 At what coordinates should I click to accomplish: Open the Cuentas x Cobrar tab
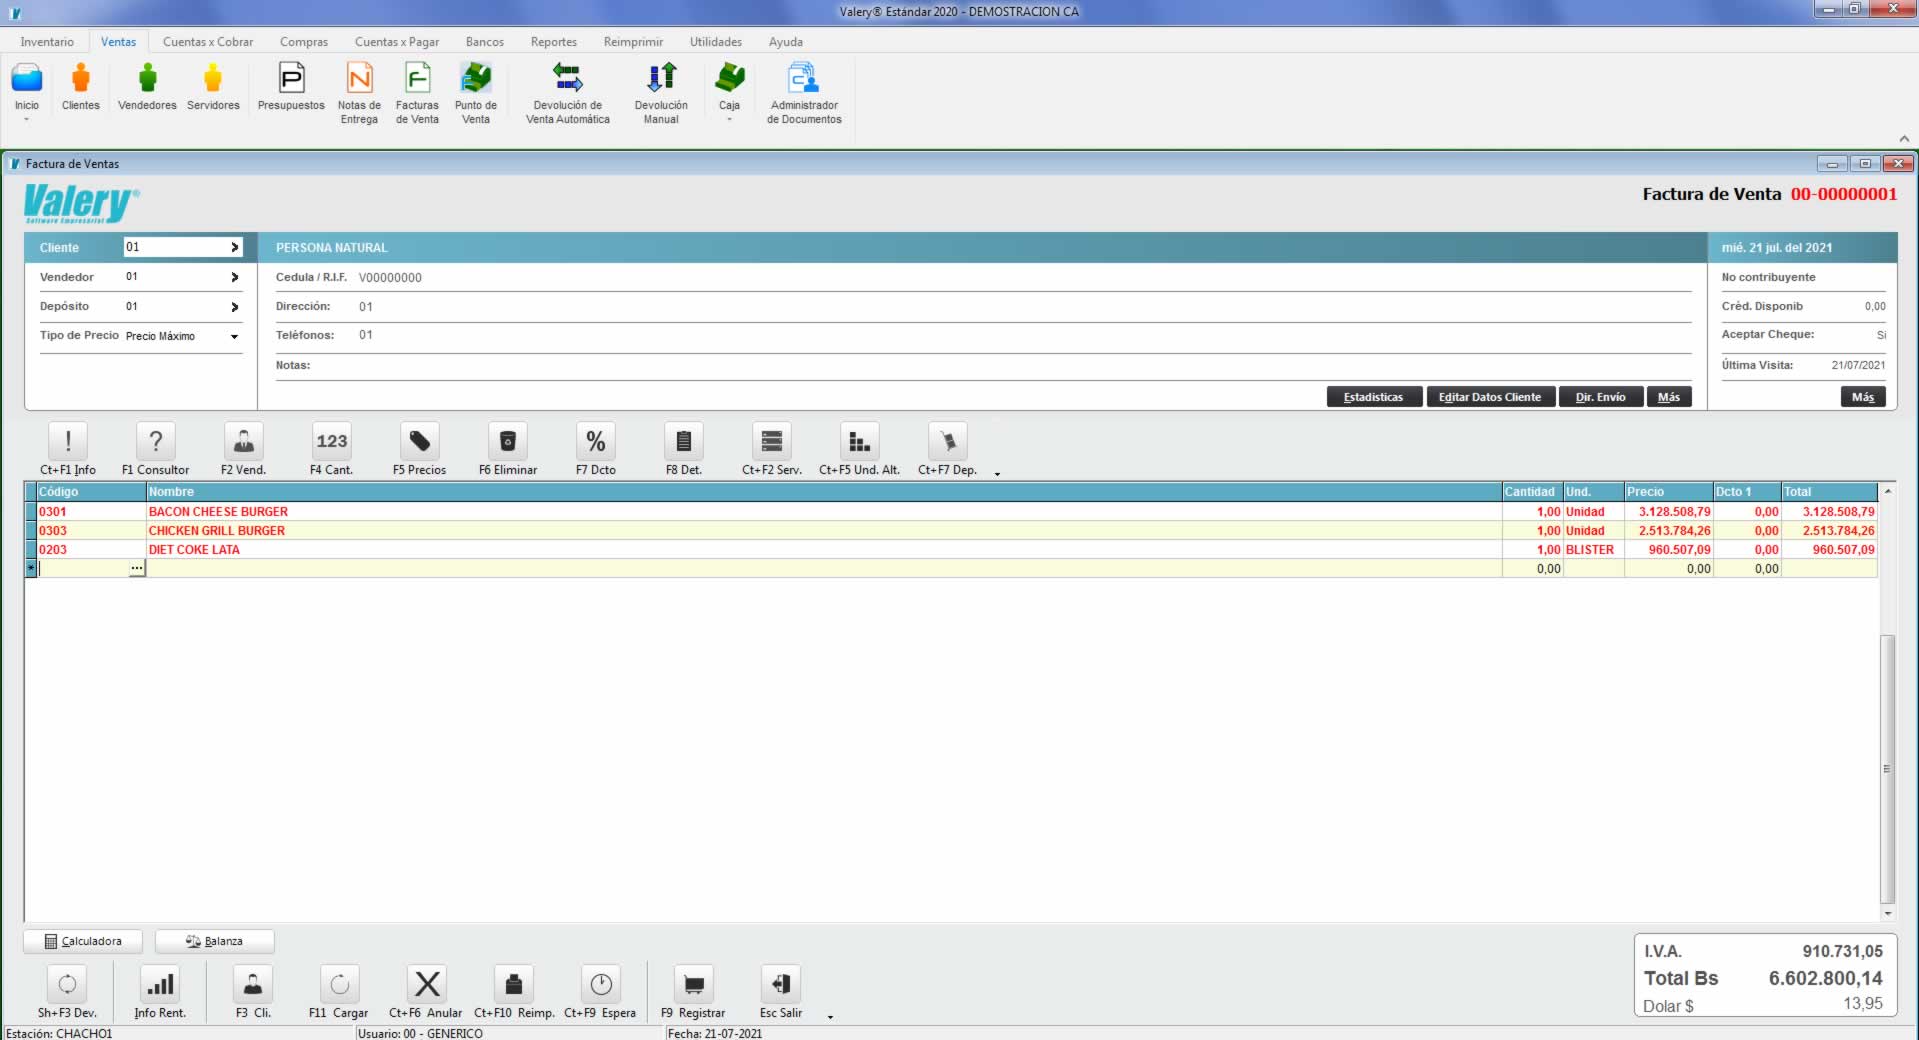point(208,42)
